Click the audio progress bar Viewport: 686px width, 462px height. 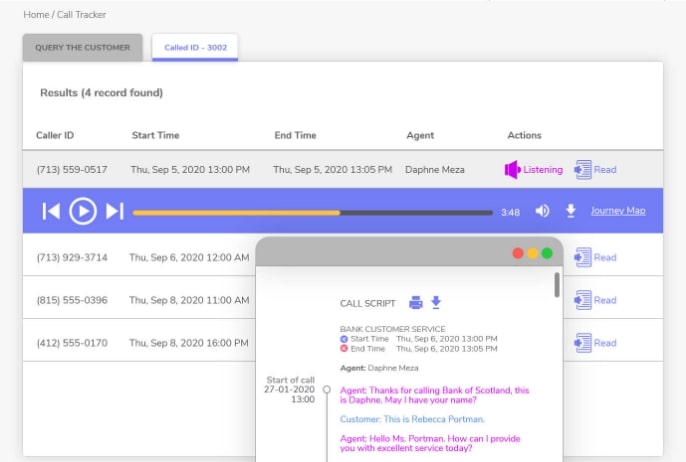(x=313, y=213)
